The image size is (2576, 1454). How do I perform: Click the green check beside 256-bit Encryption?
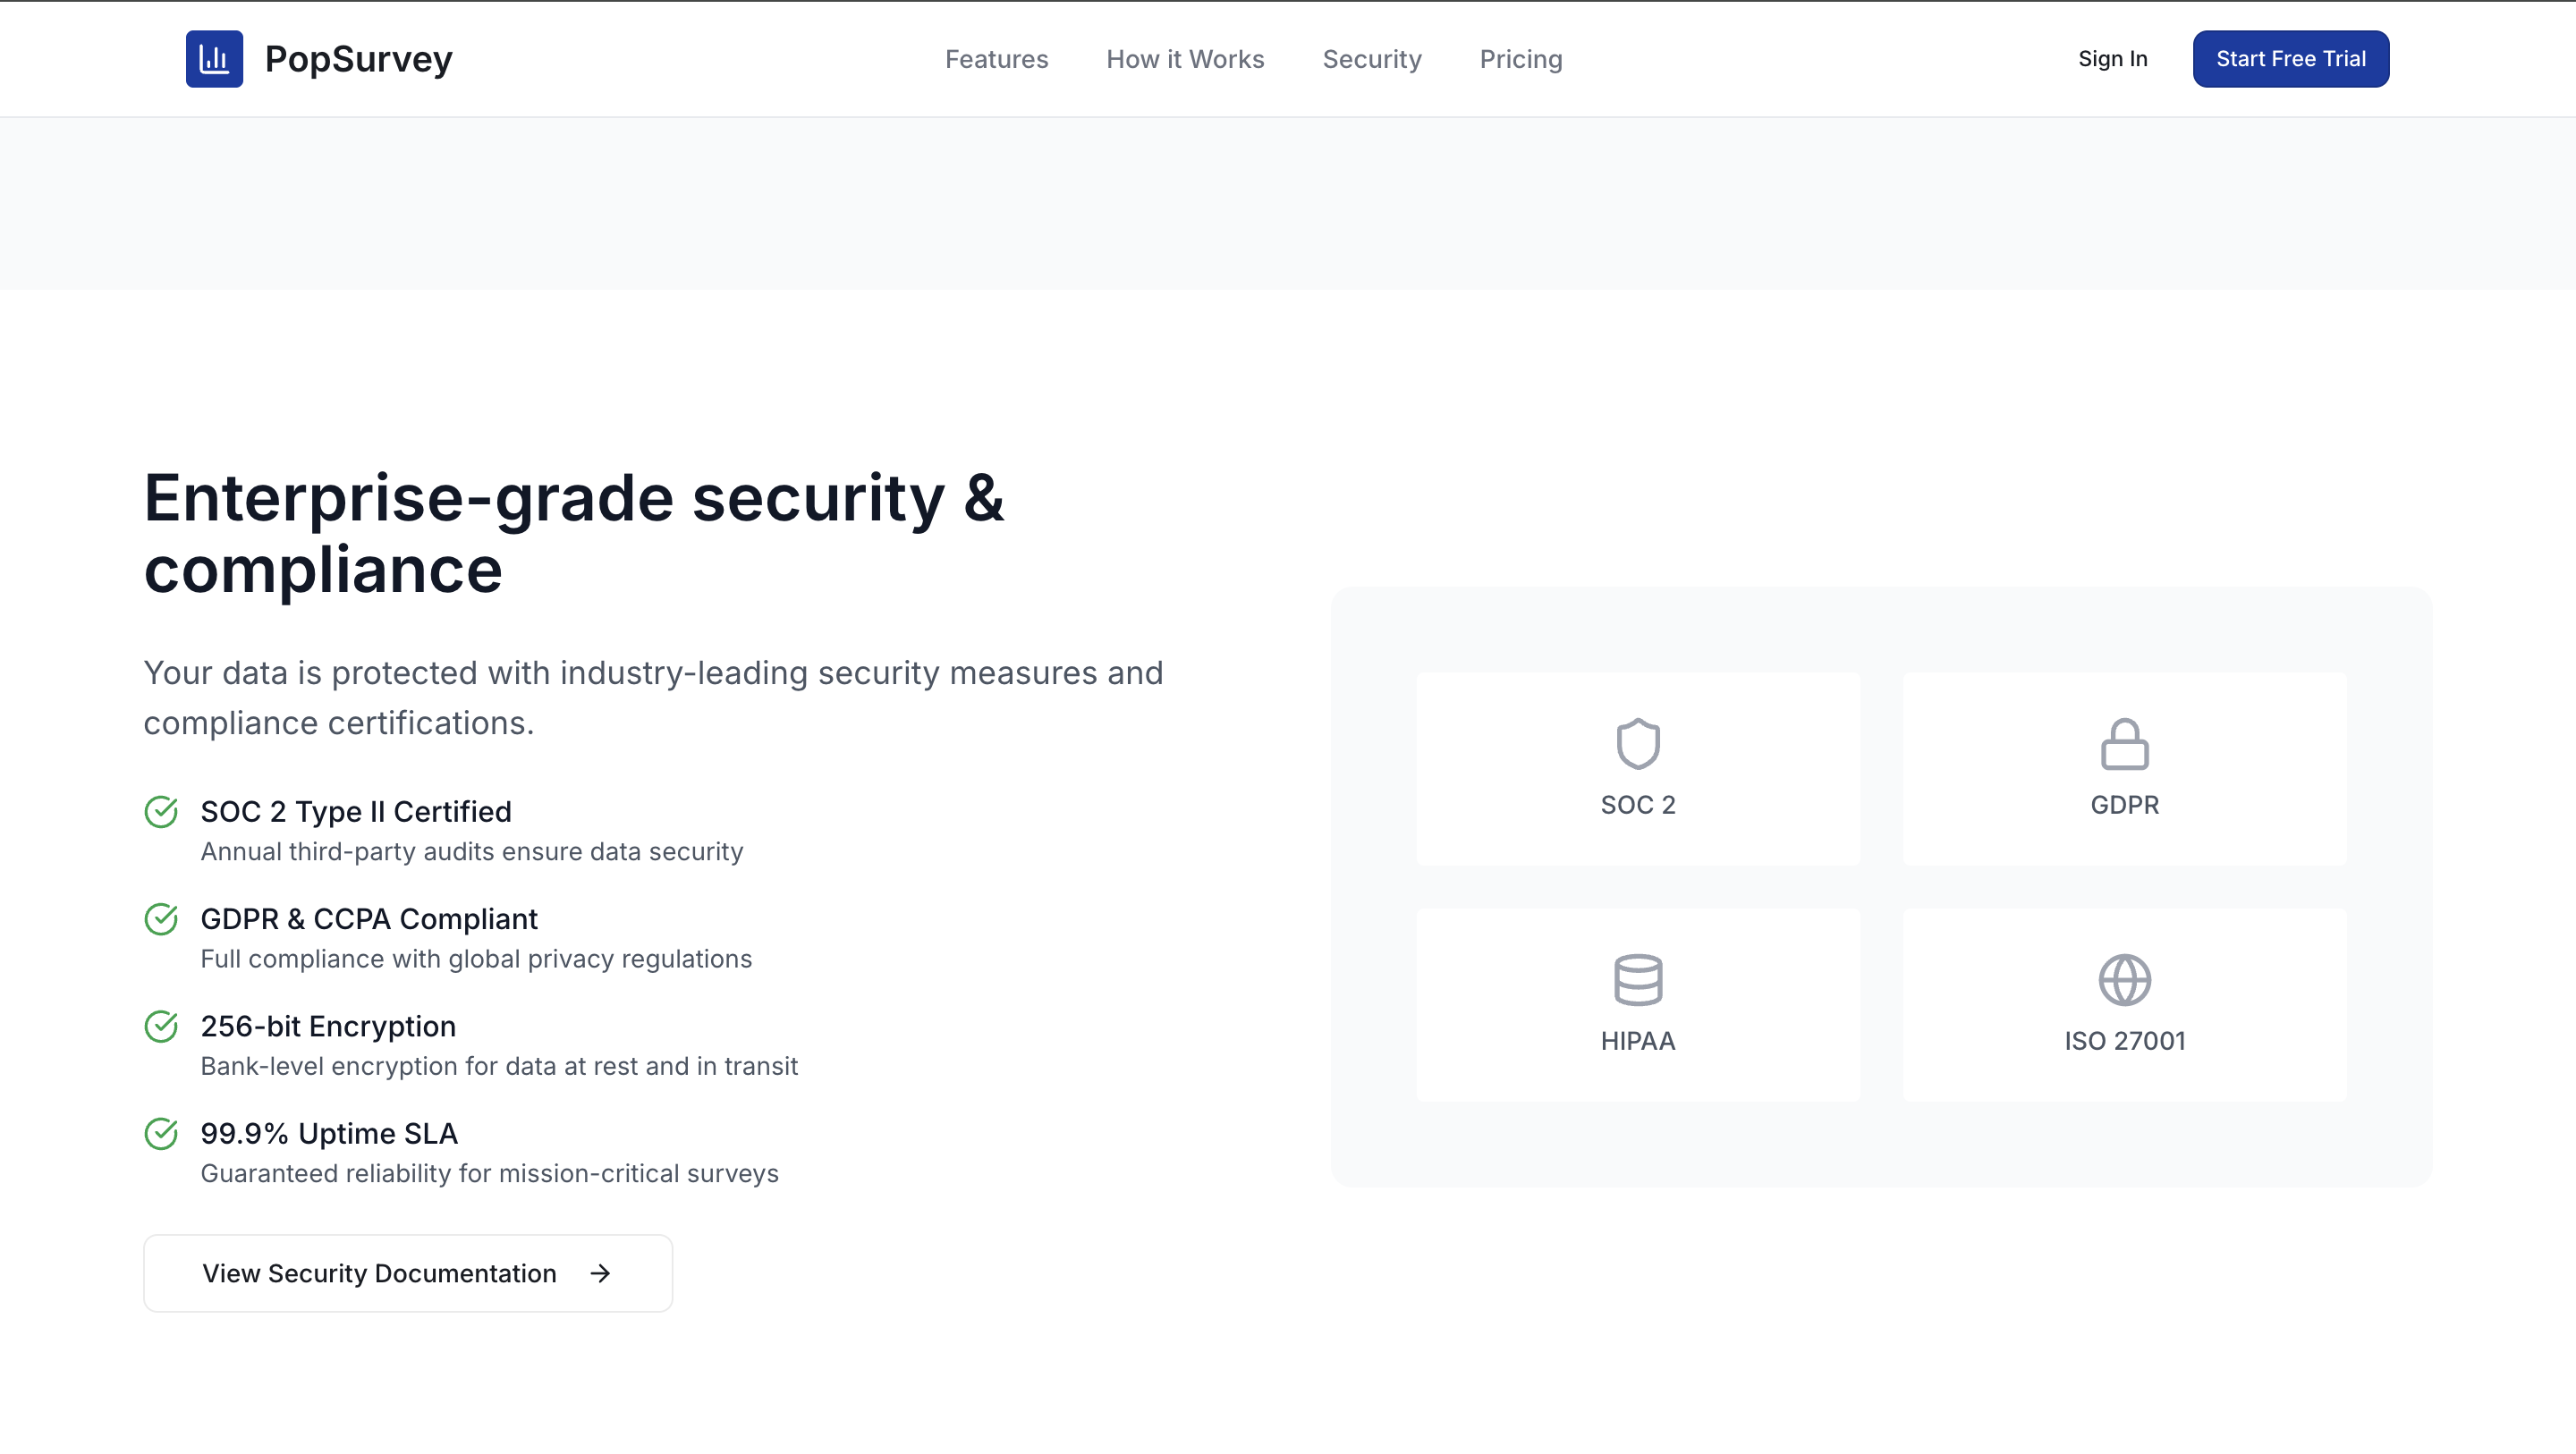(161, 1026)
